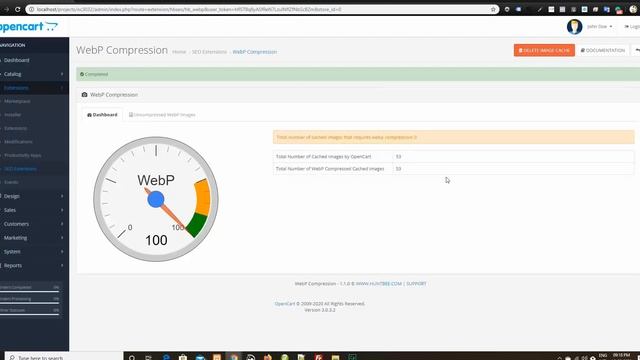Click the OpenCart footer link
The image size is (640, 360).
tap(284, 304)
